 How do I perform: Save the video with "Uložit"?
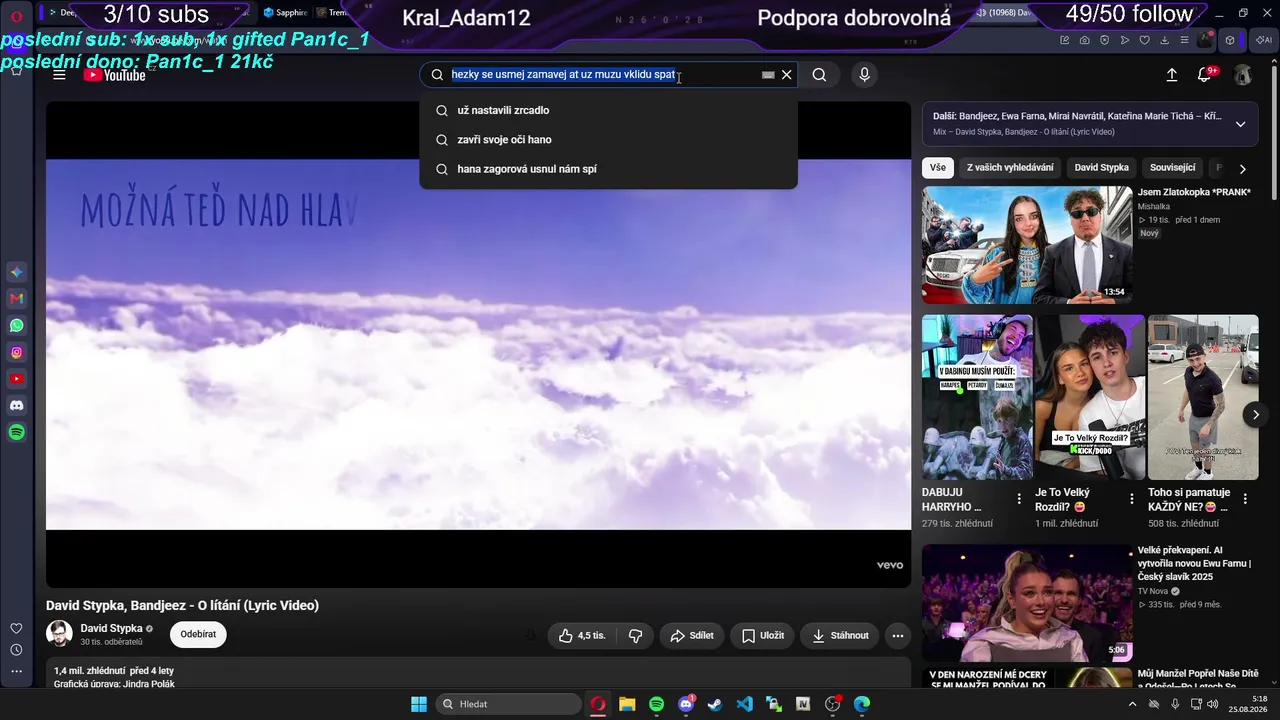pyautogui.click(x=763, y=635)
